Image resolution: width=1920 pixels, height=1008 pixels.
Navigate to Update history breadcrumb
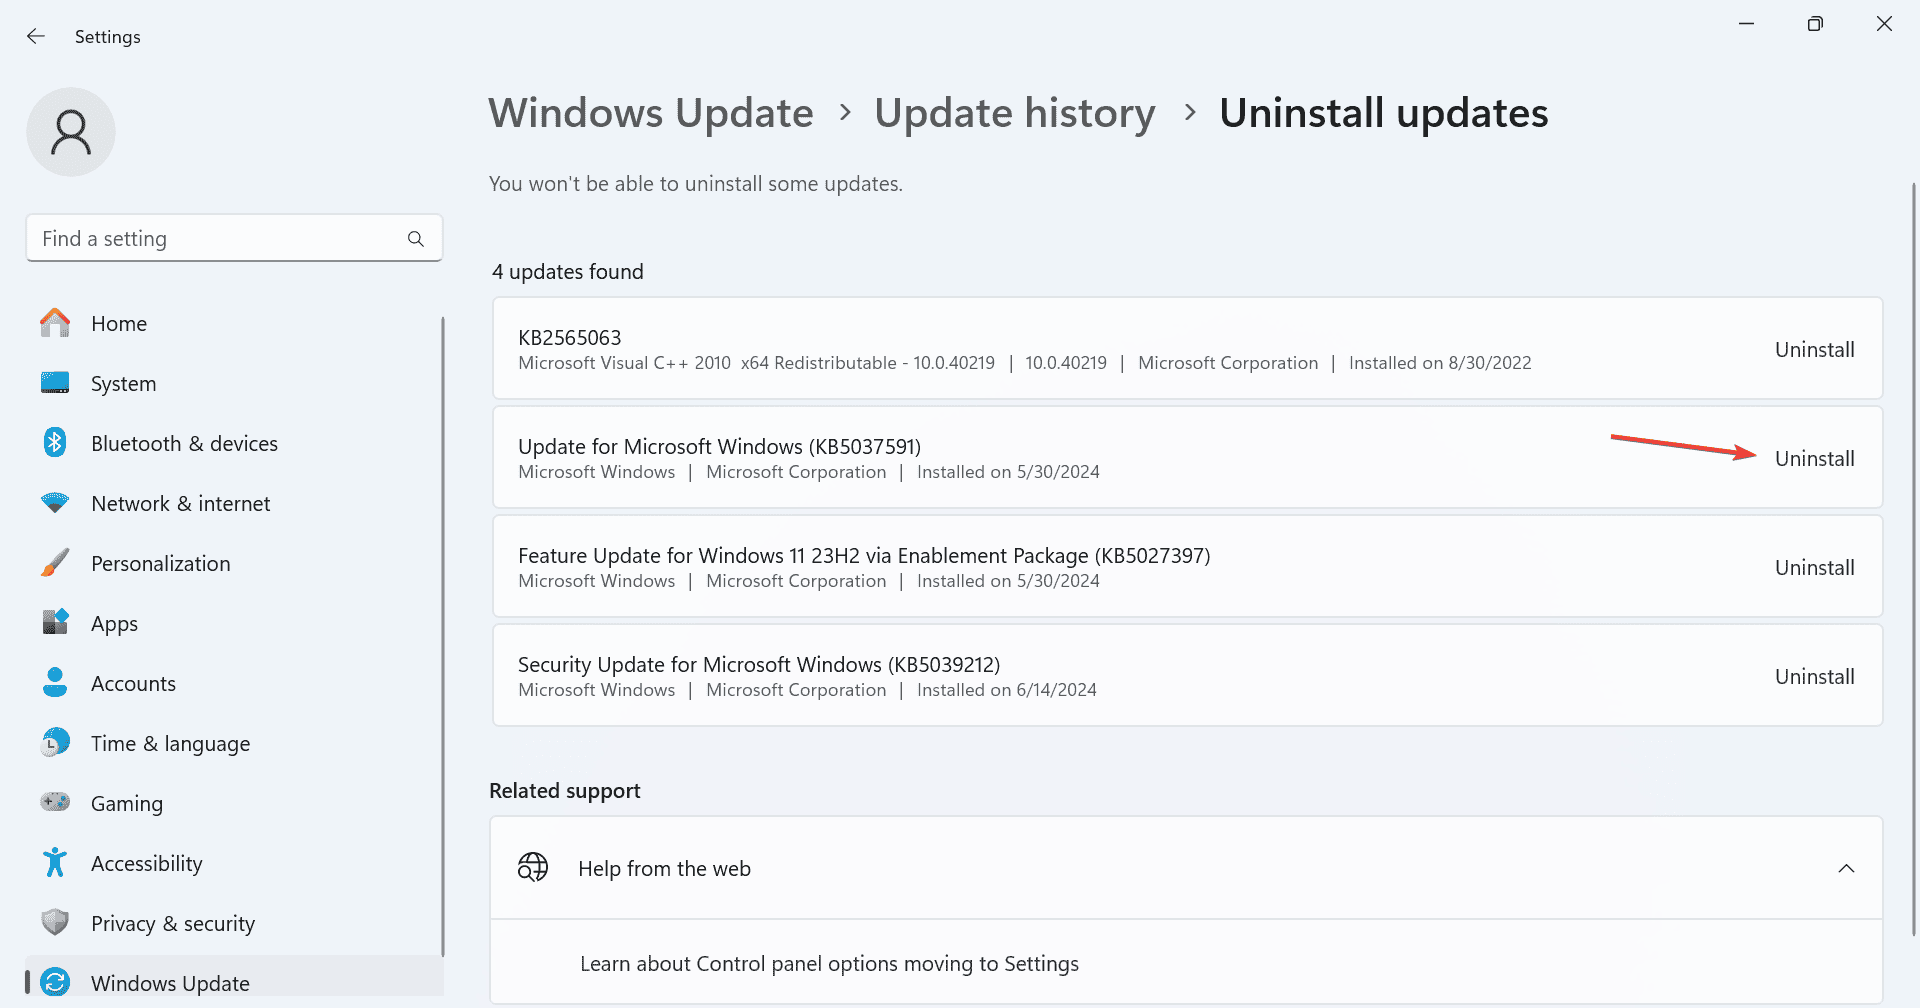[1014, 113]
